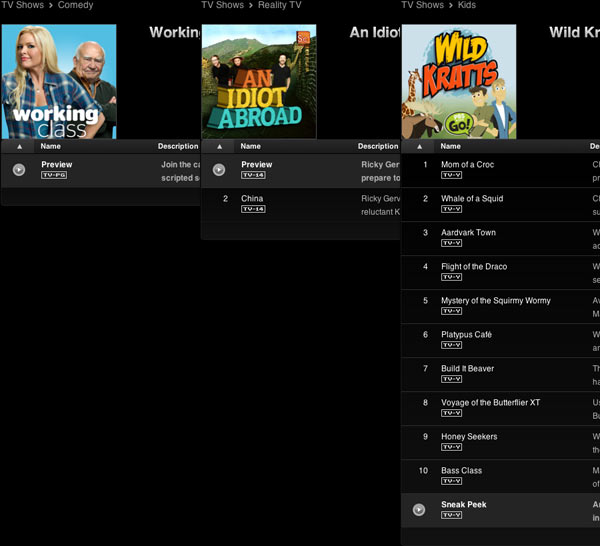Open An Idiot Abroad cover artwork
600x546 pixels.
click(259, 82)
